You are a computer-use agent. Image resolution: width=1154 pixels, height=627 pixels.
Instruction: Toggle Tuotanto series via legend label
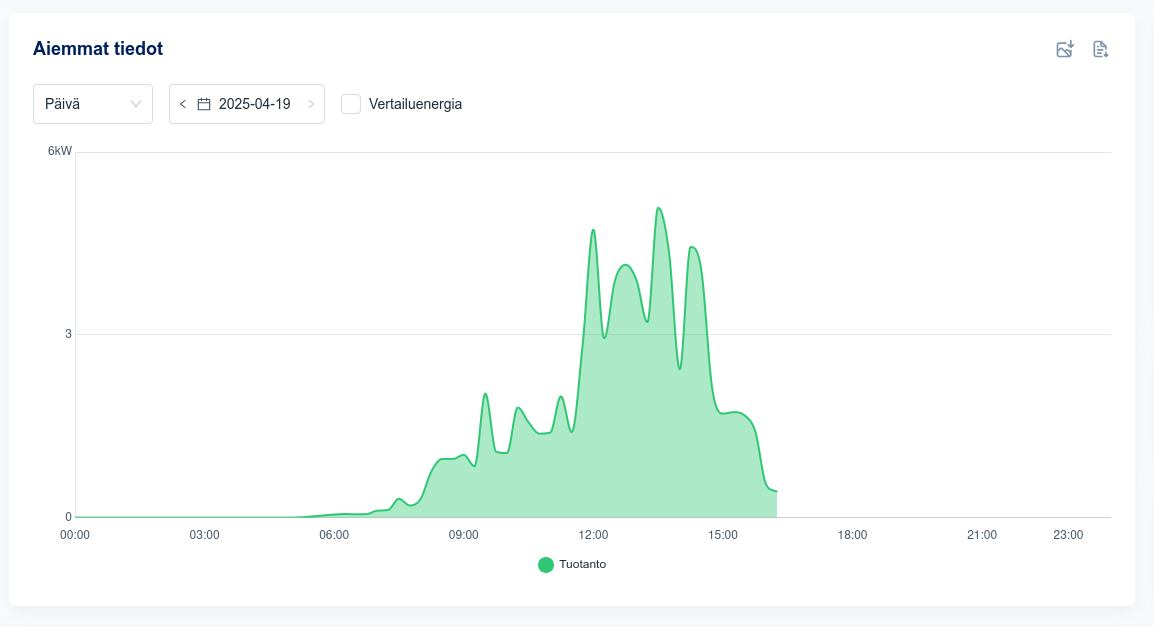[x=582, y=564]
